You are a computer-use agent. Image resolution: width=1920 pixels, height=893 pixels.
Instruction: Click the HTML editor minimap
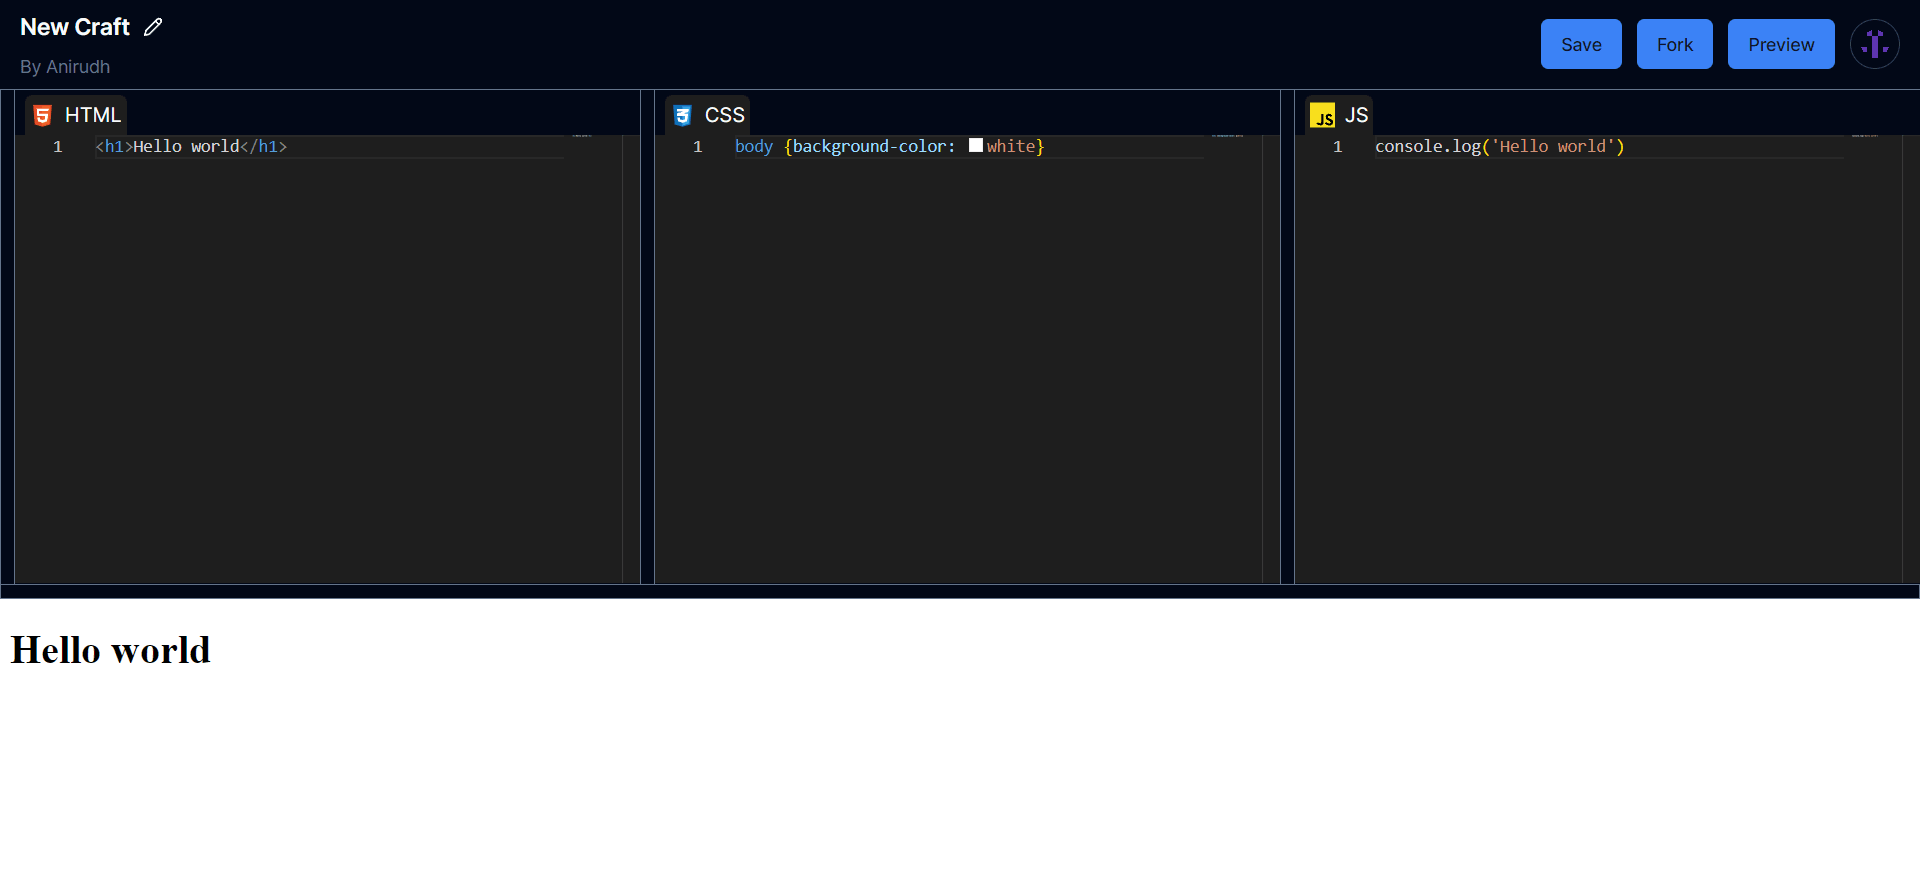coord(593,359)
